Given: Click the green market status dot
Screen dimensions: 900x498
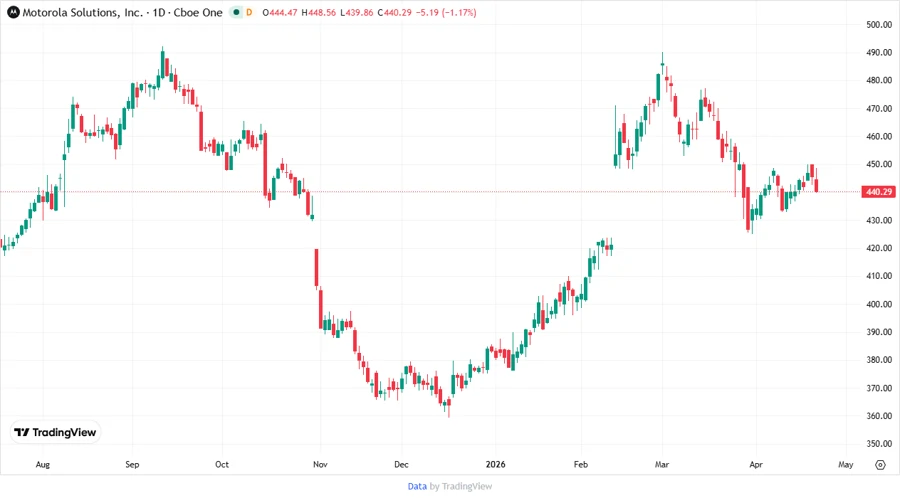Looking at the screenshot, I should pyautogui.click(x=236, y=13).
